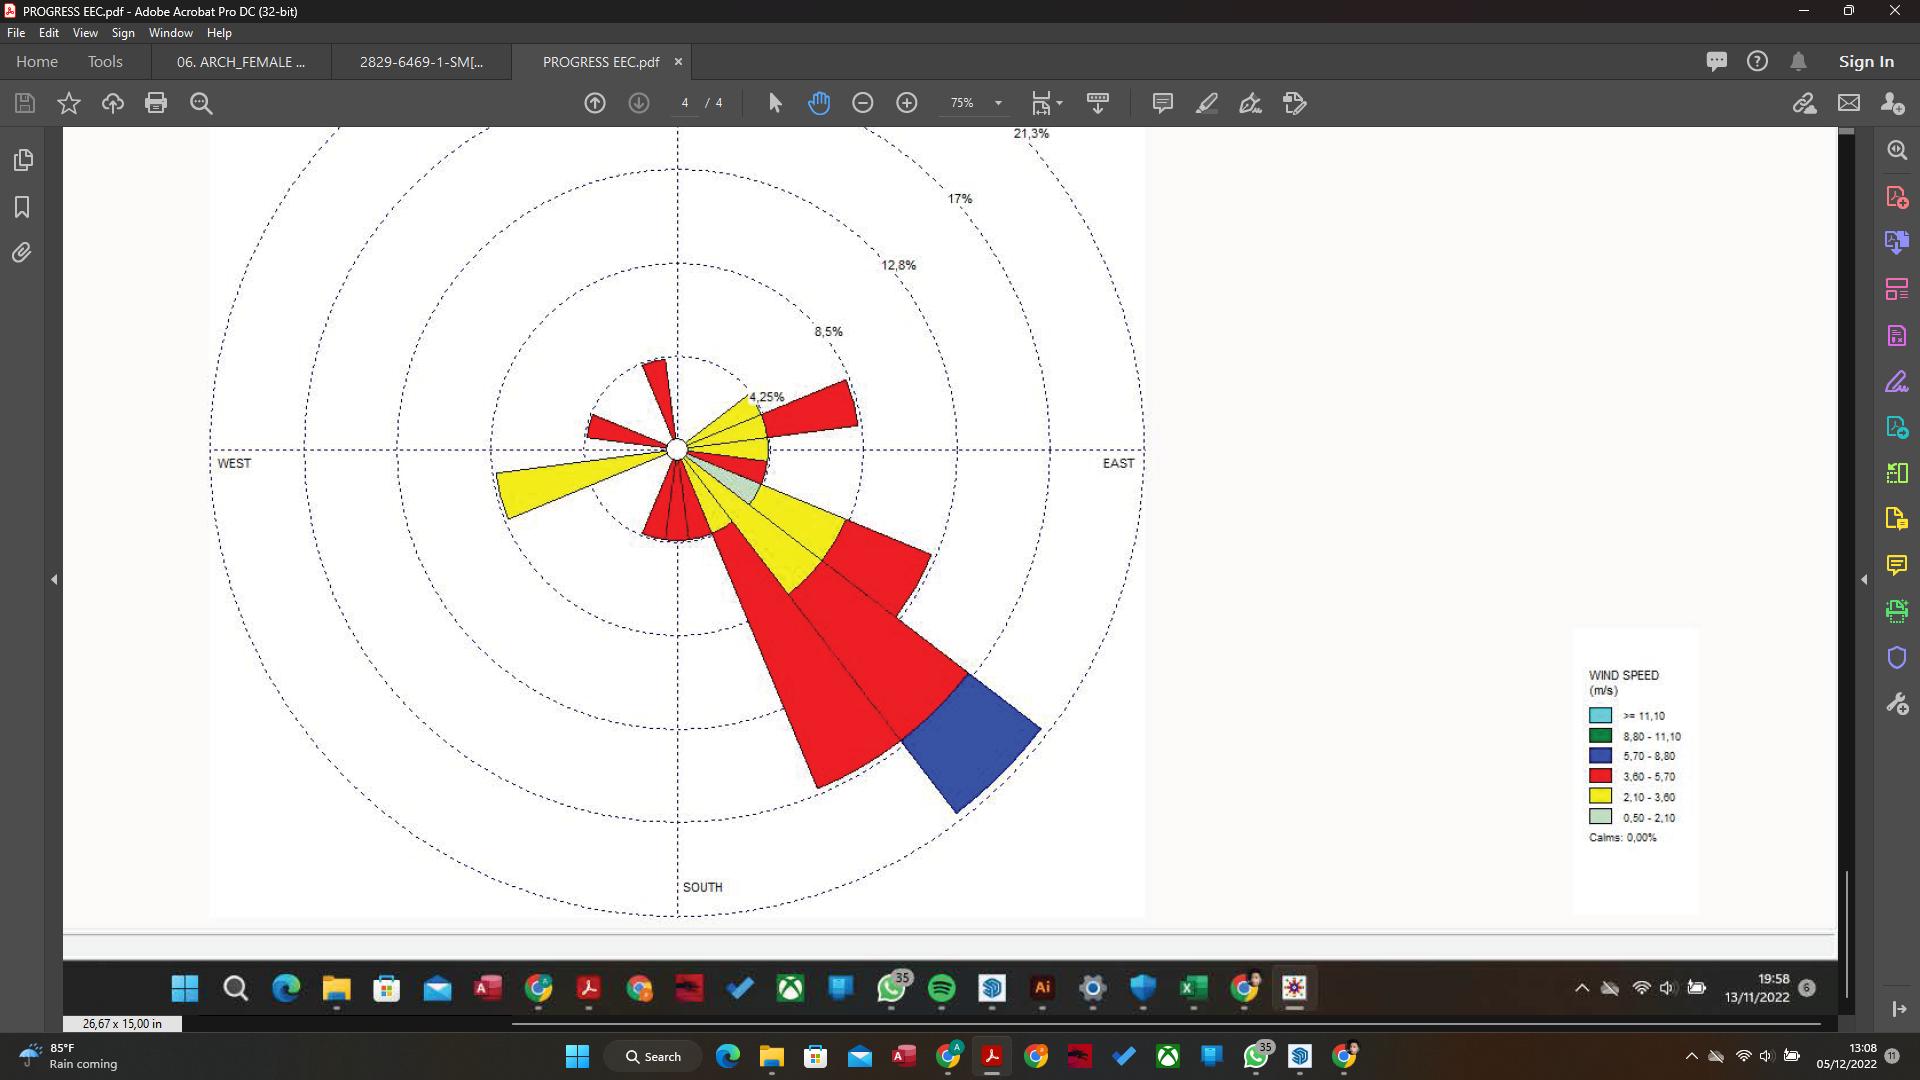Open the Attachments paperclip panel
This screenshot has width=1920, height=1080.
[x=22, y=253]
